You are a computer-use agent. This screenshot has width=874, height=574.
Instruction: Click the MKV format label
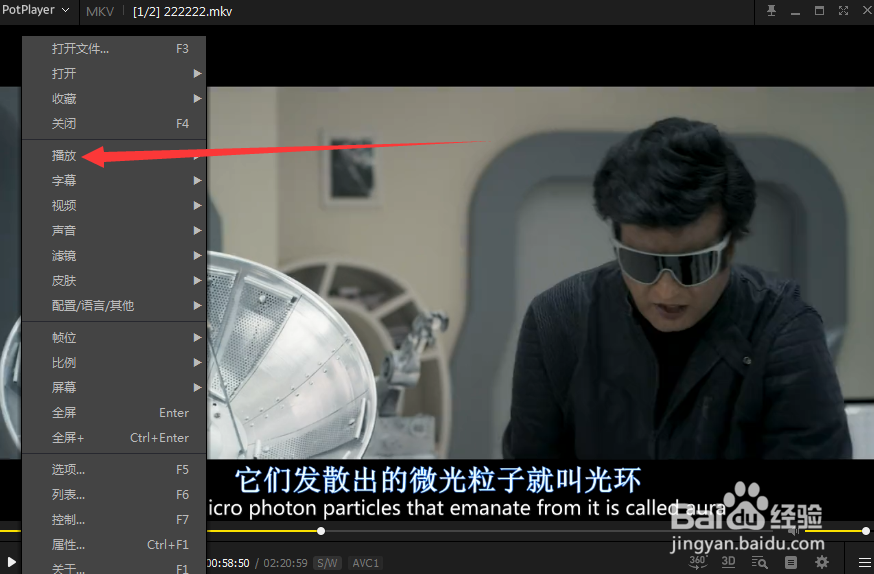100,11
